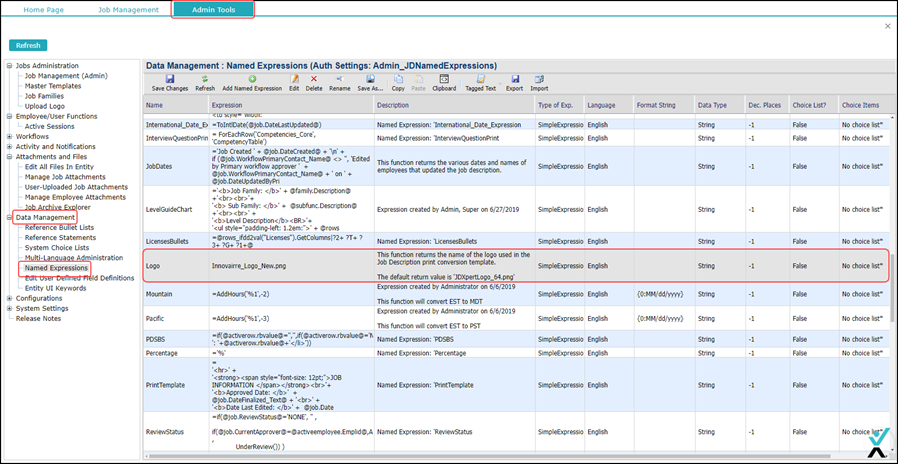The height and width of the screenshot is (464, 899).
Task: Click the Export toolbar icon
Action: coord(515,79)
